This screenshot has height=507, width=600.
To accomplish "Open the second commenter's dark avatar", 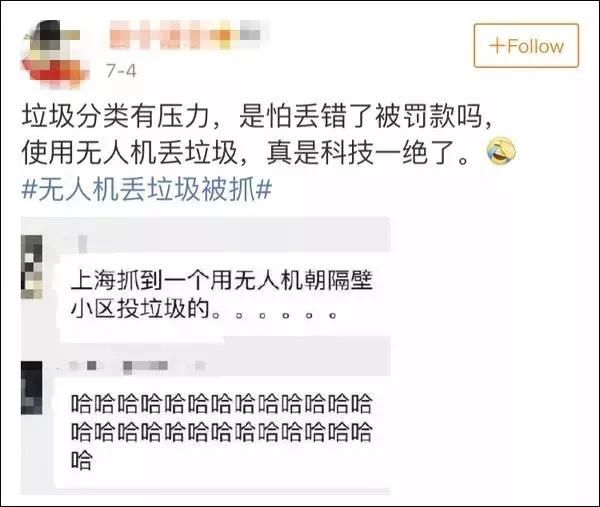I will coord(32,388).
